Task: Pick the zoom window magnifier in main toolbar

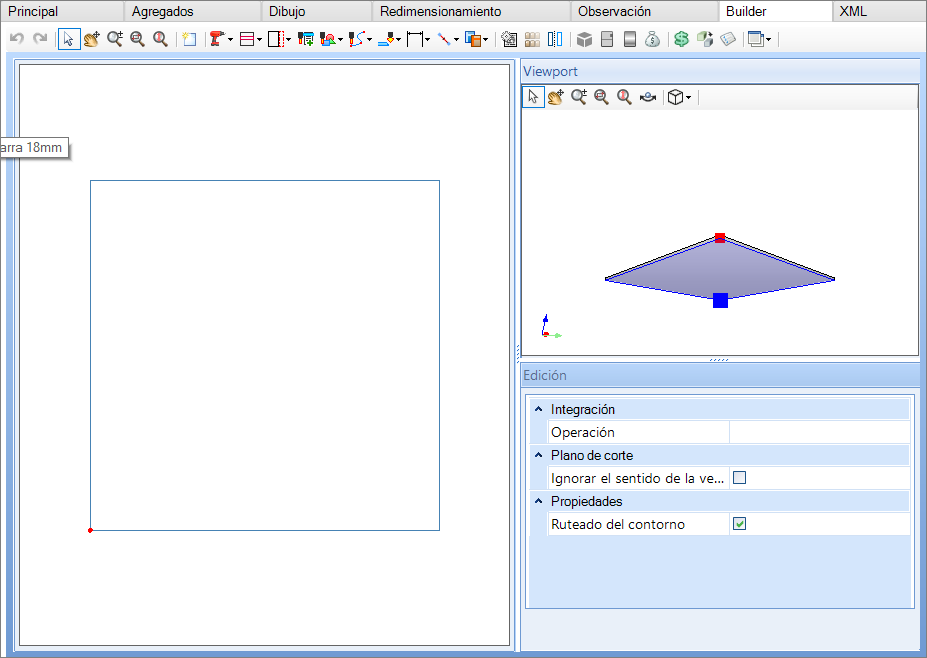Action: pyautogui.click(x=137, y=39)
